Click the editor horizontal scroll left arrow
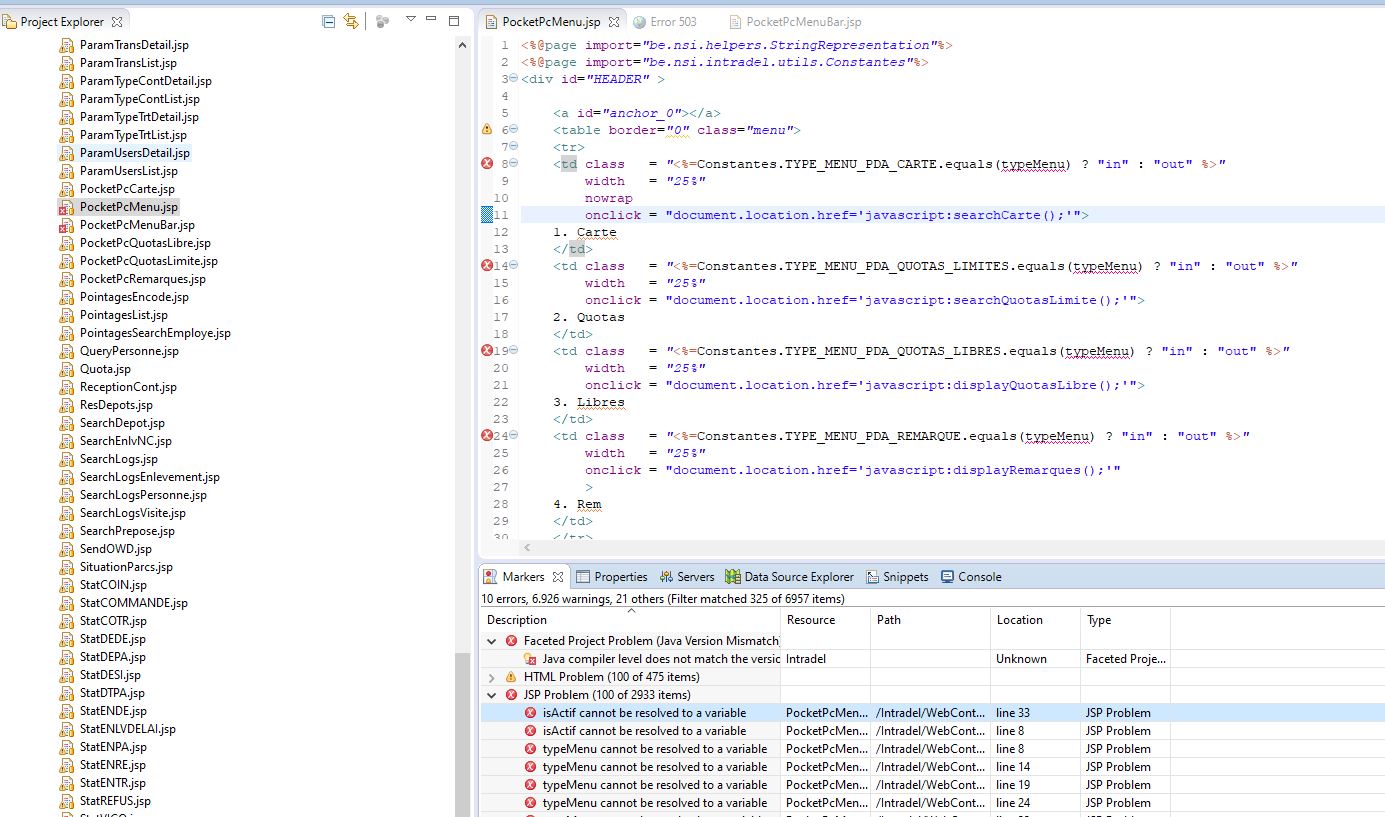 527,548
